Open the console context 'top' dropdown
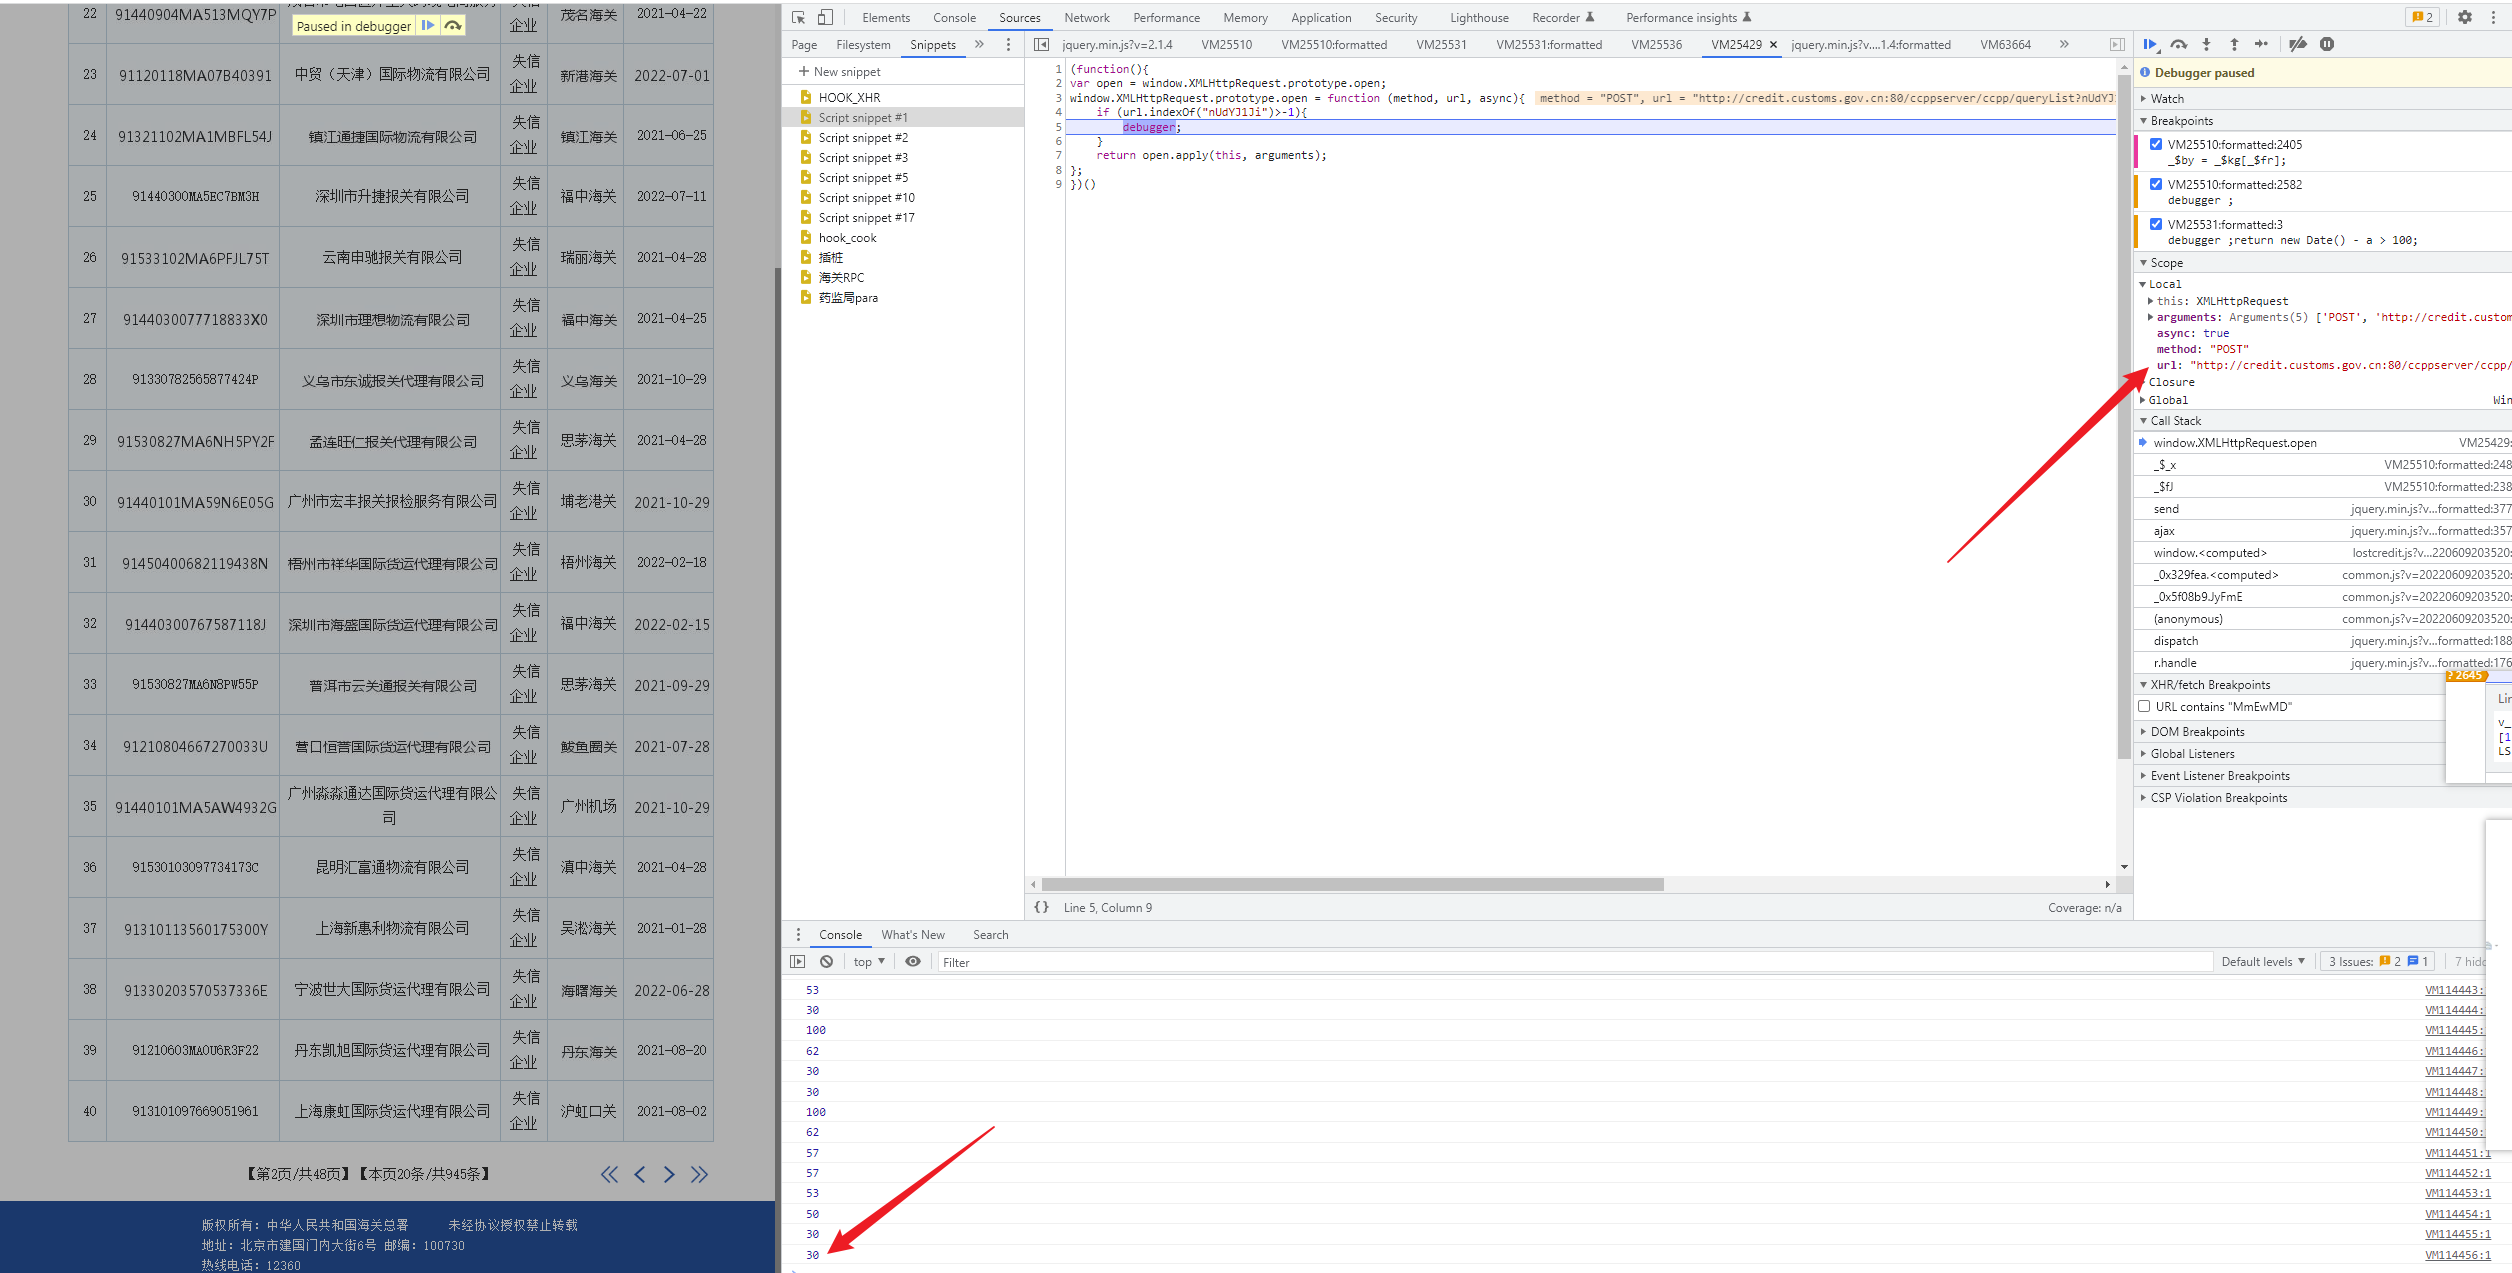Viewport: 2512px width, 1273px height. [x=869, y=961]
